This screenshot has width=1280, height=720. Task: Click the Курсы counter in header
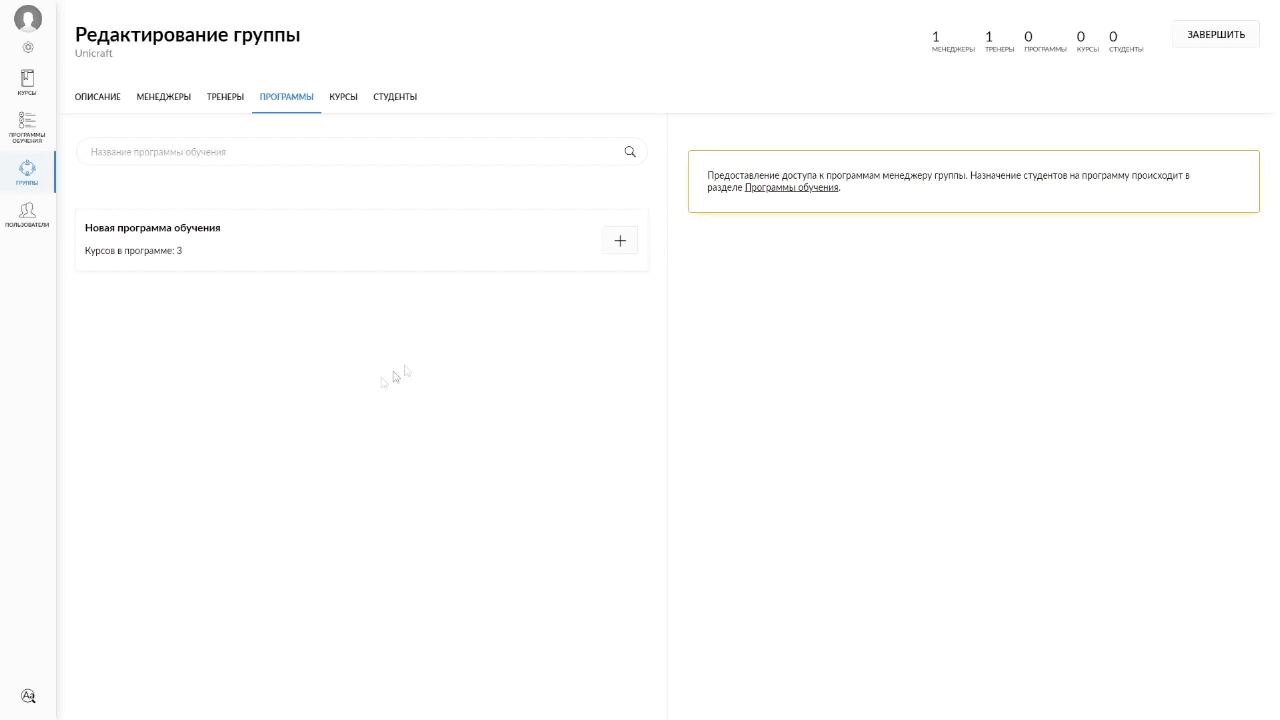[x=1088, y=41]
